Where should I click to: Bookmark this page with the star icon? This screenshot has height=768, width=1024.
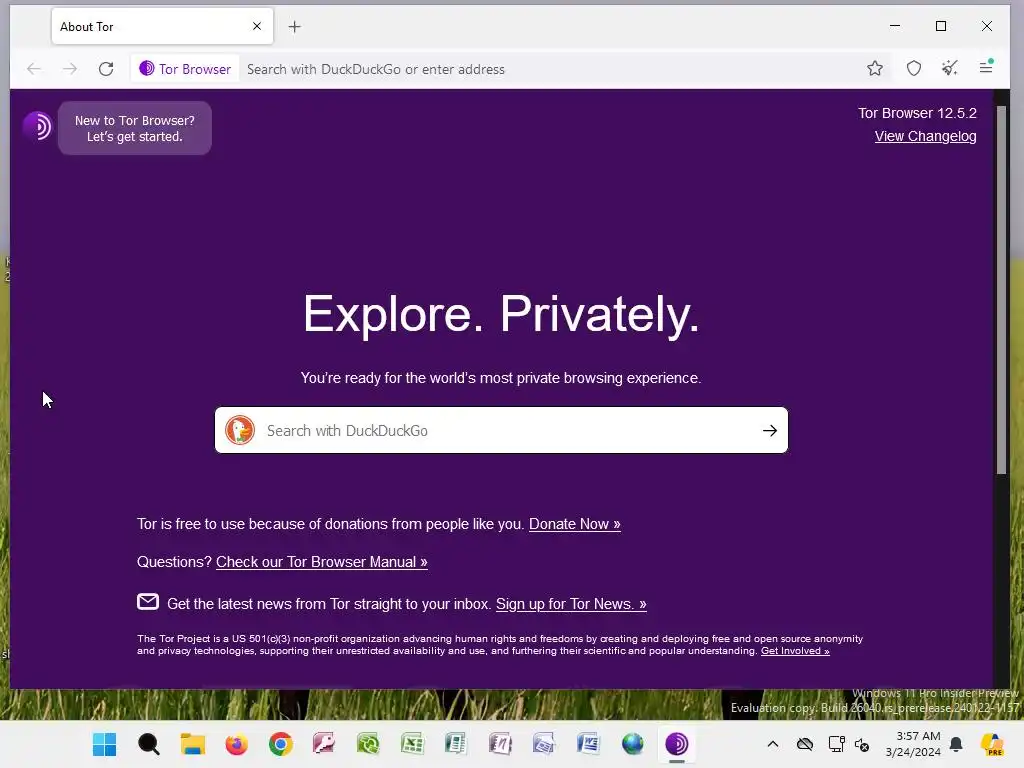(875, 68)
